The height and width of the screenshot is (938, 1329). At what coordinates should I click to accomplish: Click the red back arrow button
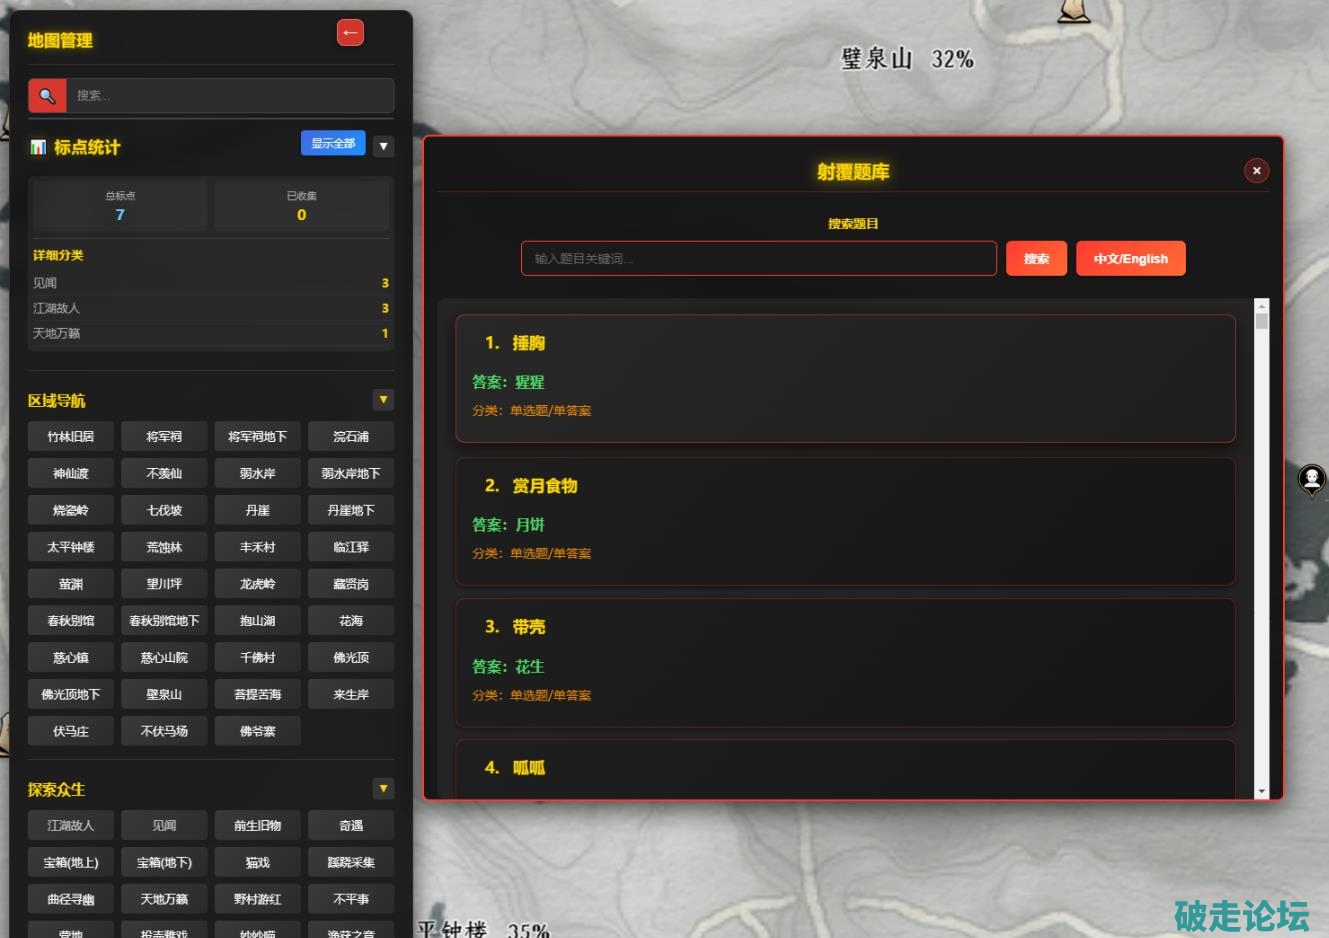coord(350,33)
